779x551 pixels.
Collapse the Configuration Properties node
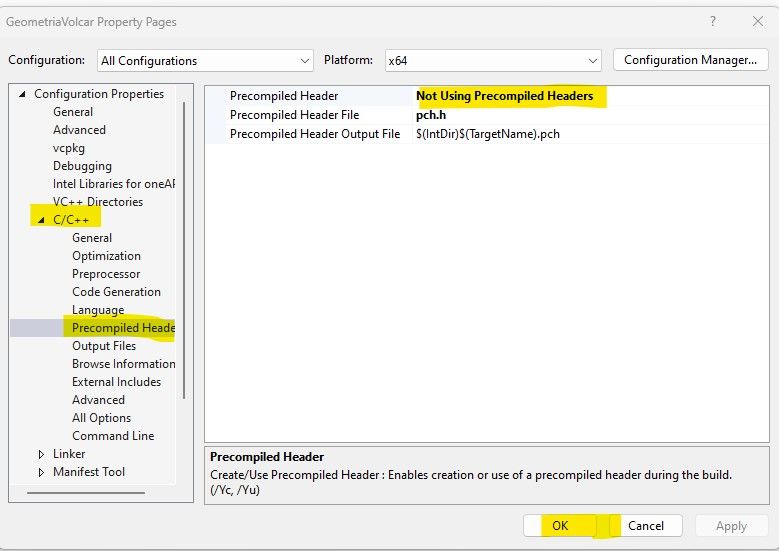click(22, 94)
